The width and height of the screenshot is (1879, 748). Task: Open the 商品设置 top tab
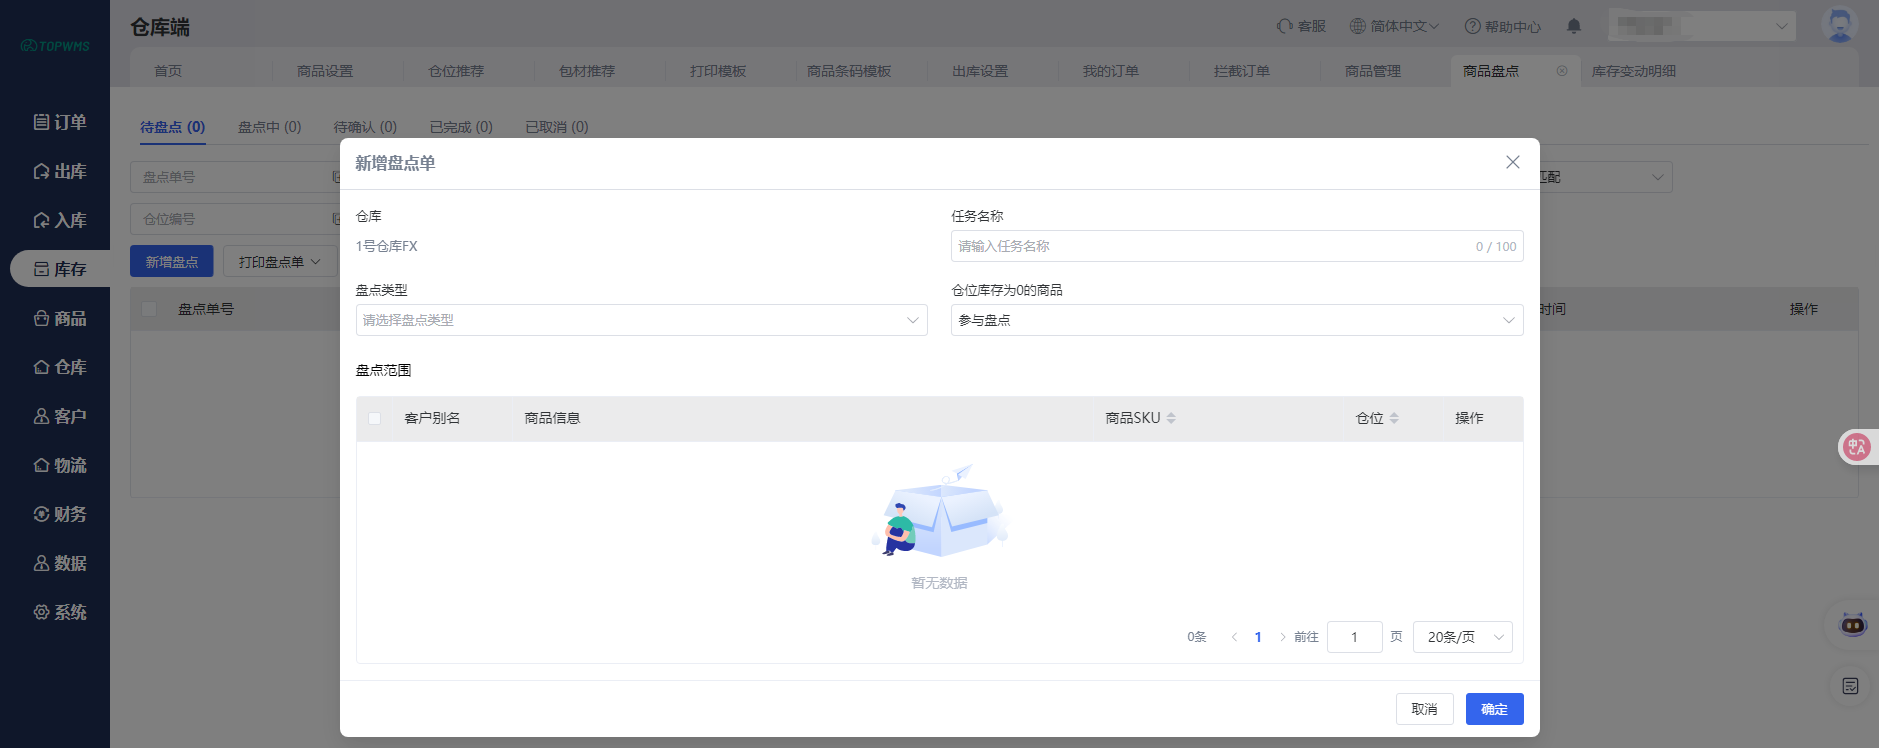(325, 71)
